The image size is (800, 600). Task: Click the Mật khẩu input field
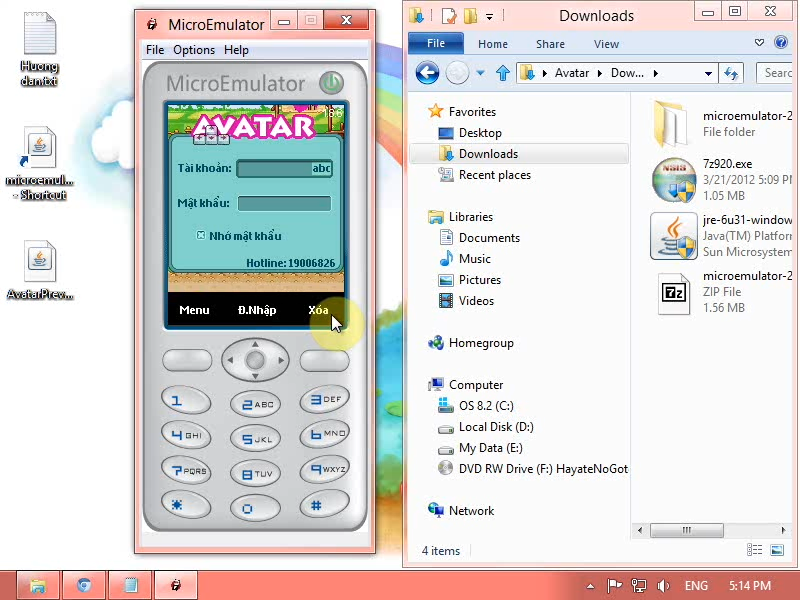coord(284,203)
